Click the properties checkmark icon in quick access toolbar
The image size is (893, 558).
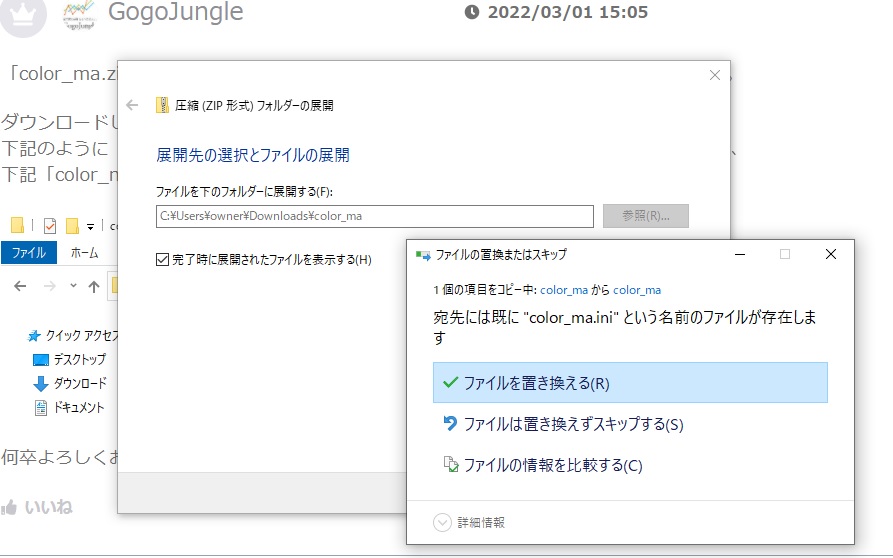50,225
